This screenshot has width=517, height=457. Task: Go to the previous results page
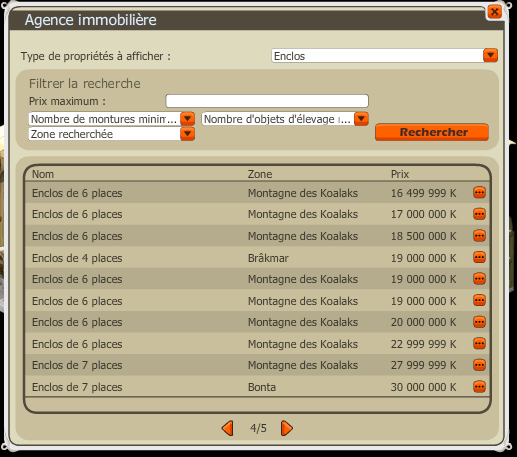click(x=228, y=428)
